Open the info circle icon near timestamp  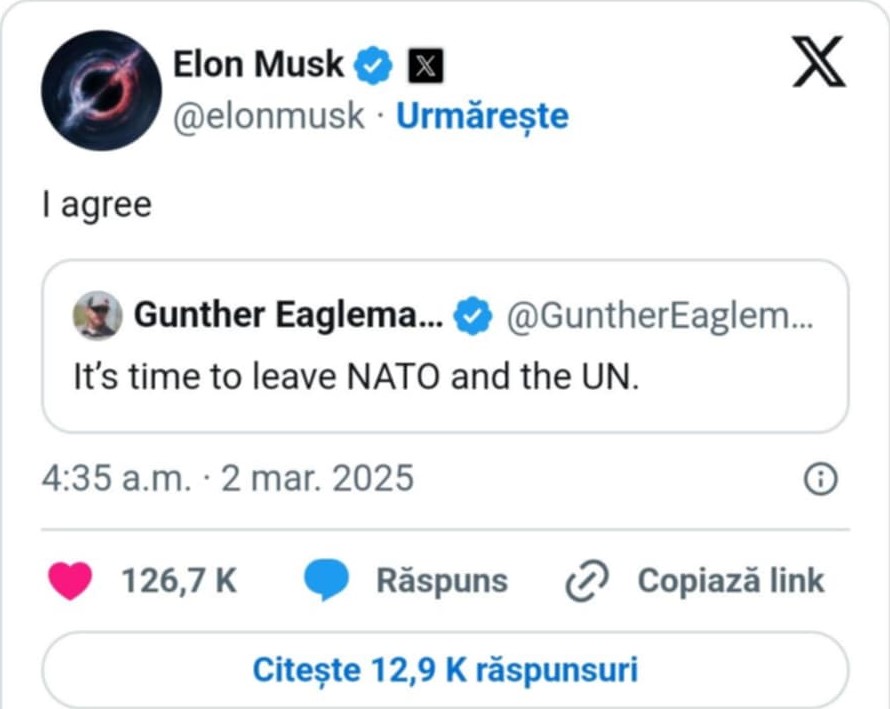pyautogui.click(x=820, y=480)
